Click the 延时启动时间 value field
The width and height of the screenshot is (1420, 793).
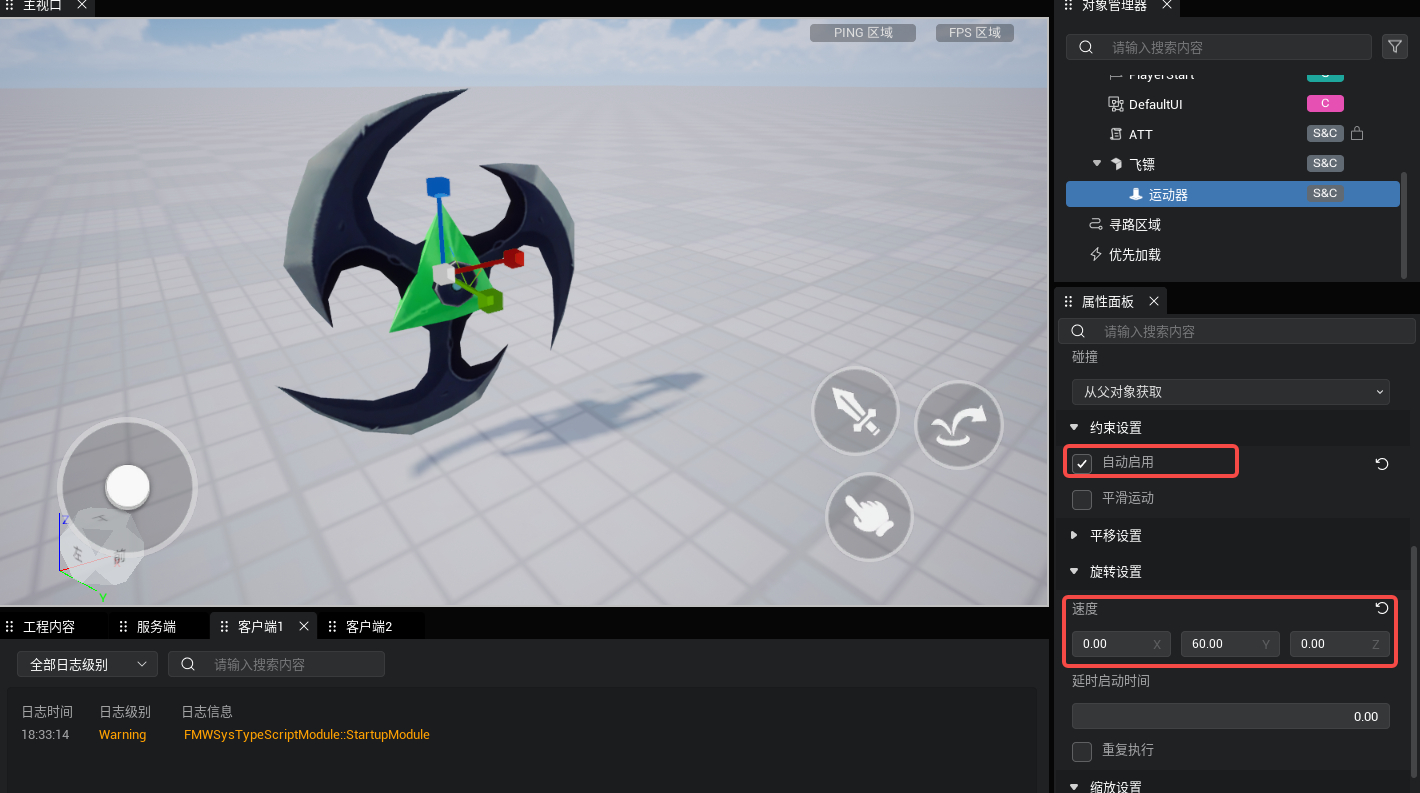[1230, 716]
